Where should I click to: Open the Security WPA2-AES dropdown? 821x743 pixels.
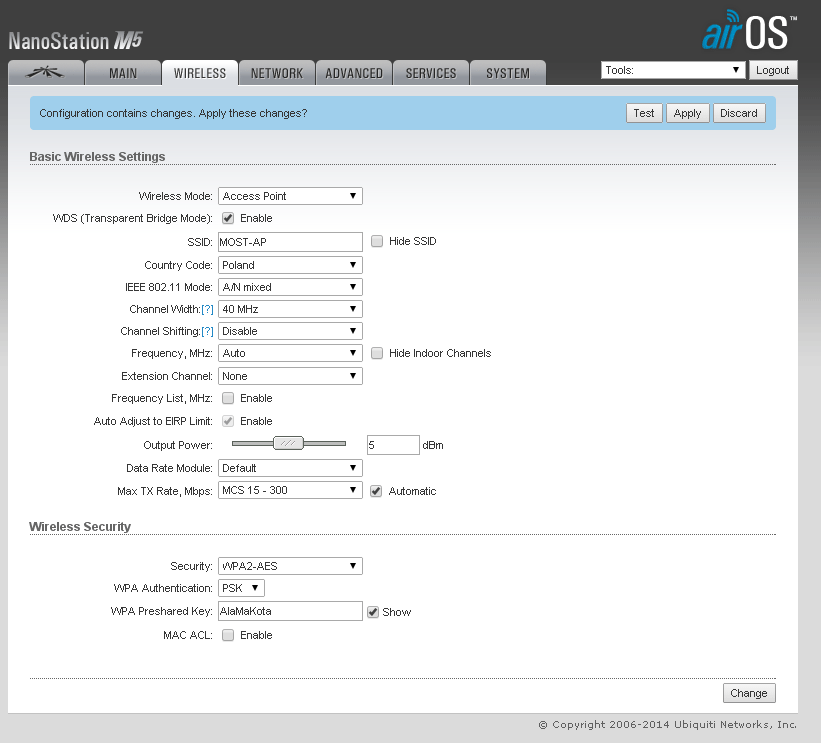pyautogui.click(x=290, y=566)
